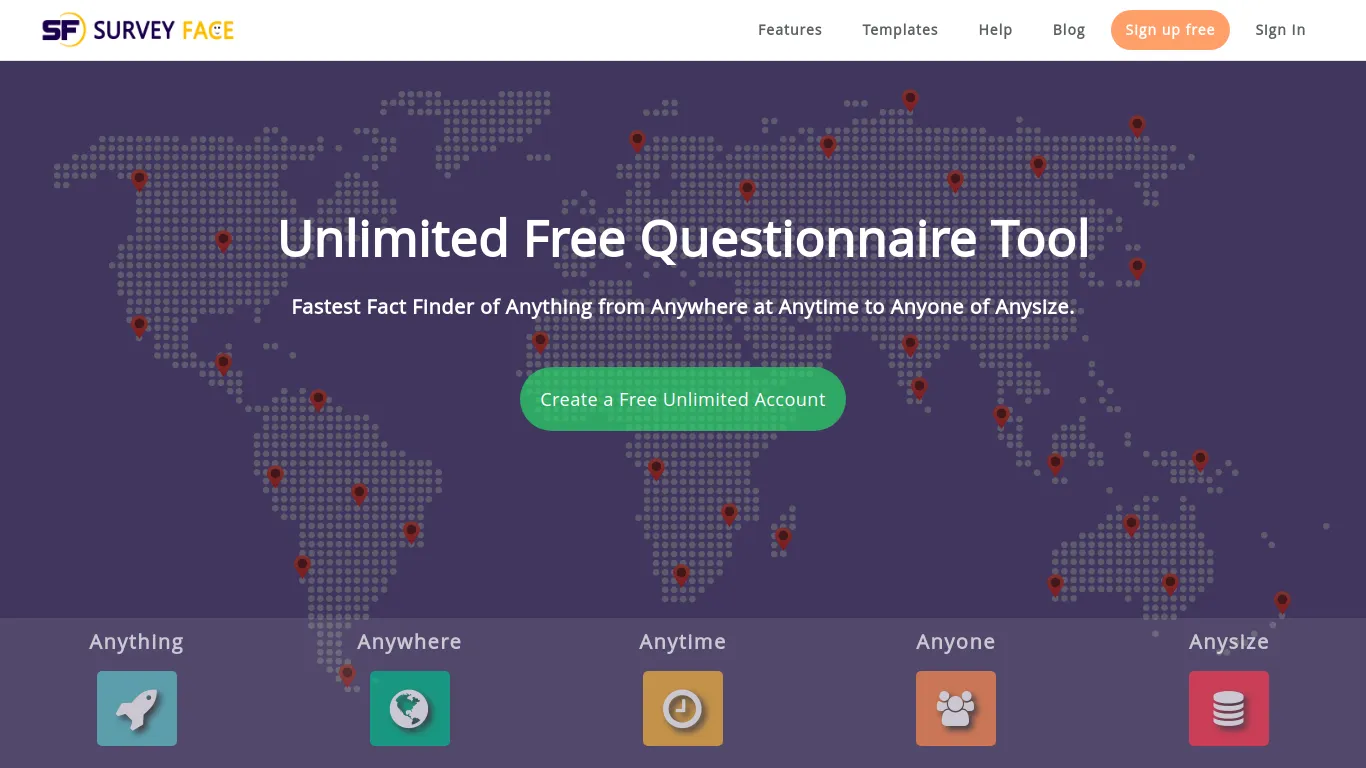Open the Features menu item
Screen dimensions: 1366x768
click(790, 30)
